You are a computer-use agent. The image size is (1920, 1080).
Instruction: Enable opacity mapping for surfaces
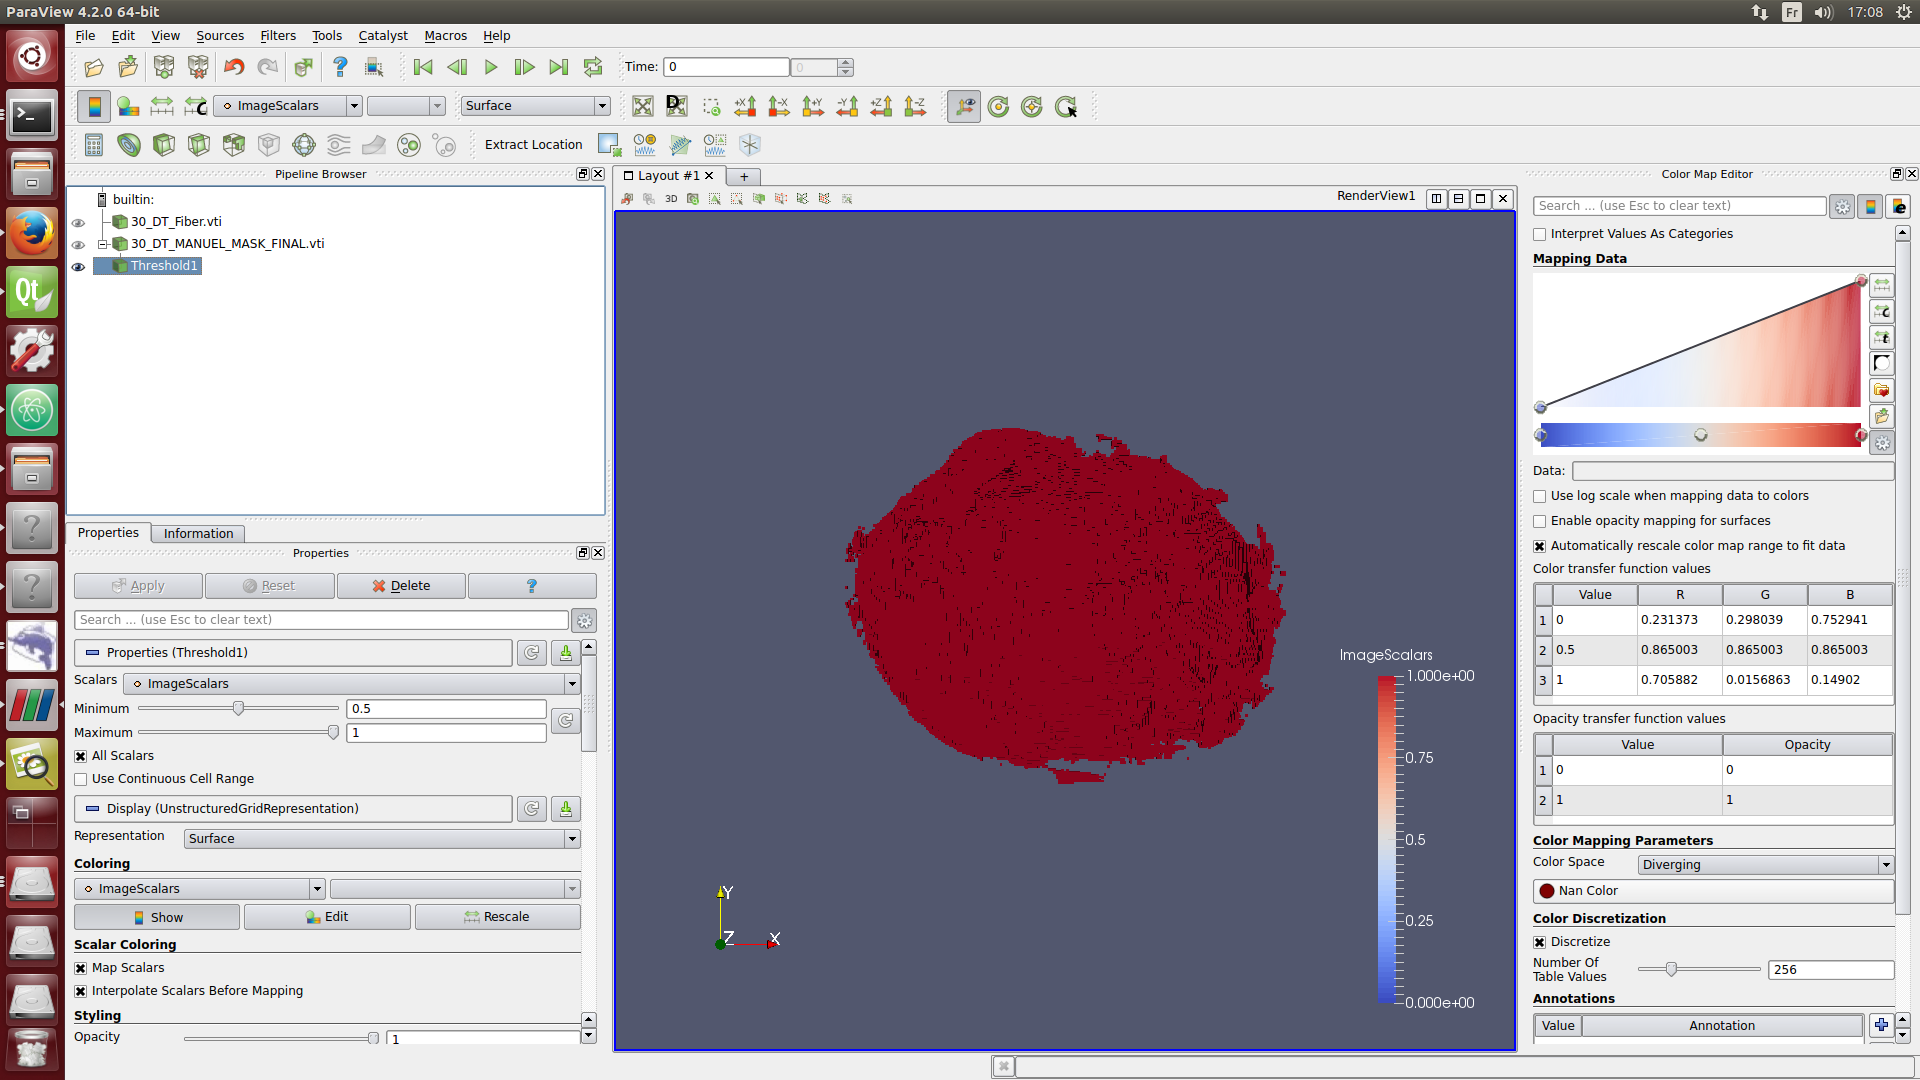click(1540, 521)
